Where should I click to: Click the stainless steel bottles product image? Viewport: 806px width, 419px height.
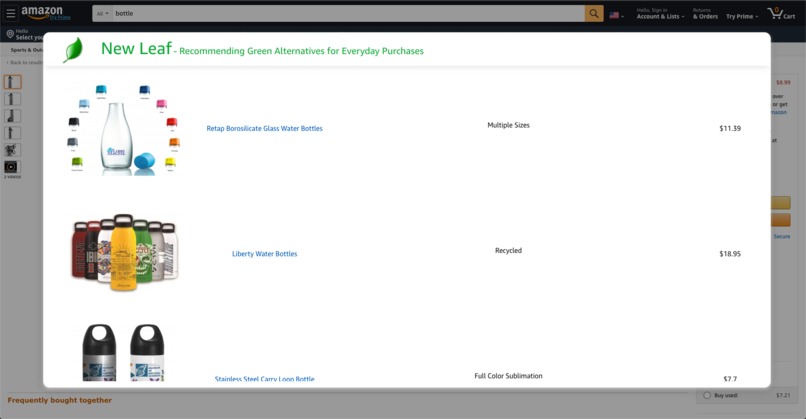click(x=123, y=352)
